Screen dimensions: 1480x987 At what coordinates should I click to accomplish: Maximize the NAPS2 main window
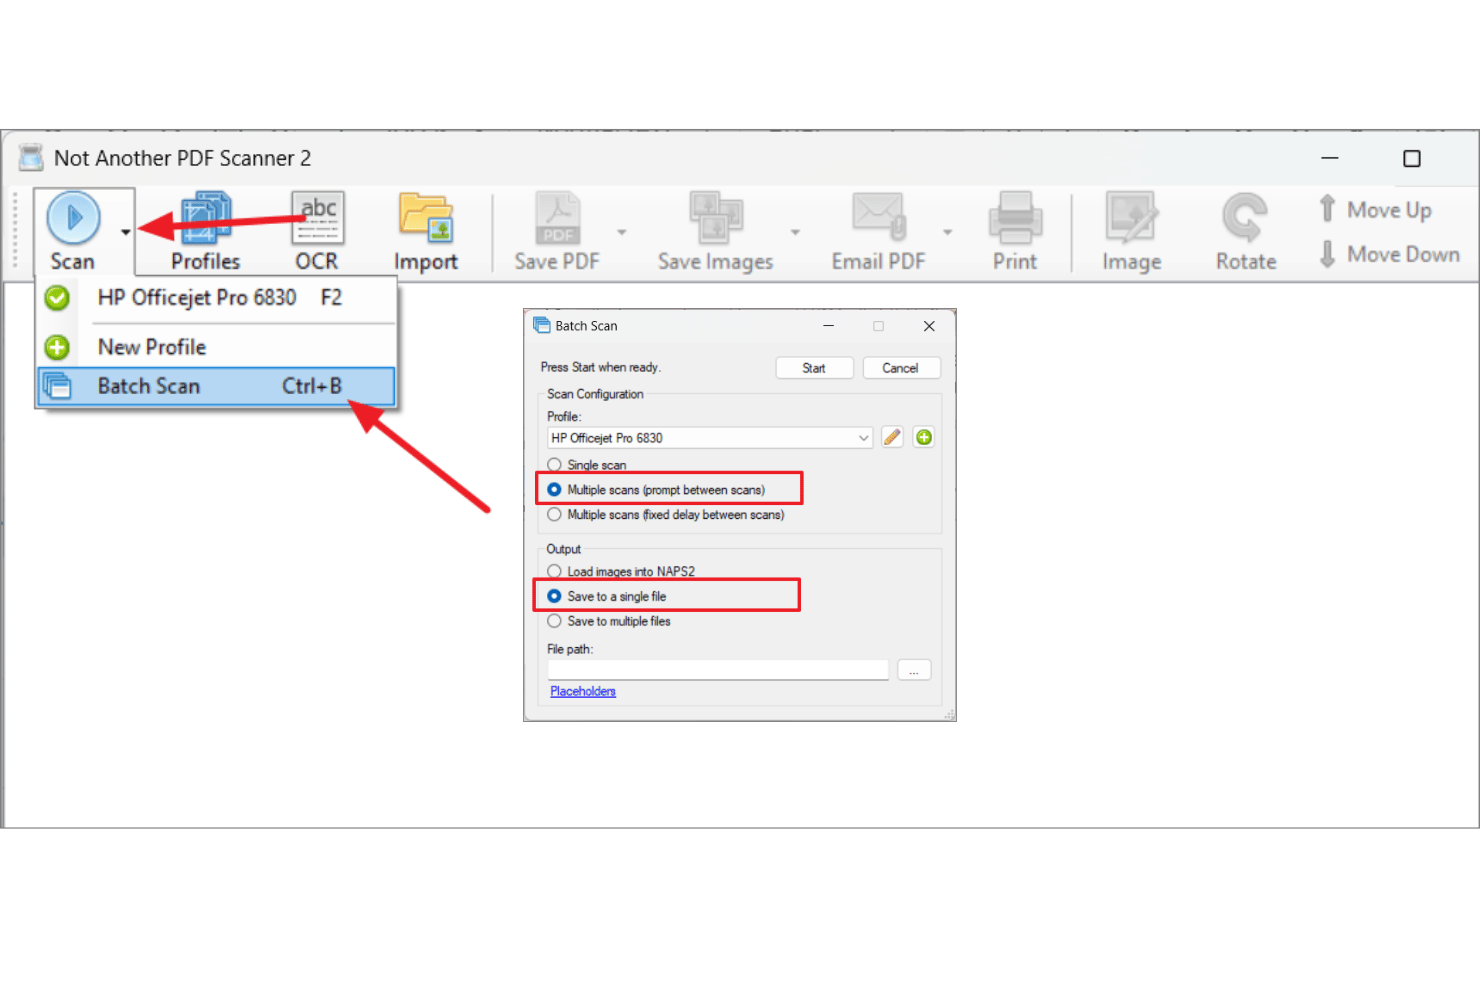pos(1412,158)
